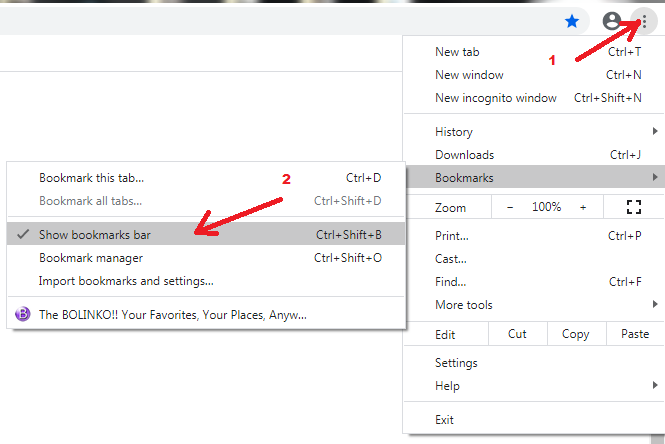Screen dimensions: 665x444
Task: Open Chrome Settings
Action: click(456, 363)
